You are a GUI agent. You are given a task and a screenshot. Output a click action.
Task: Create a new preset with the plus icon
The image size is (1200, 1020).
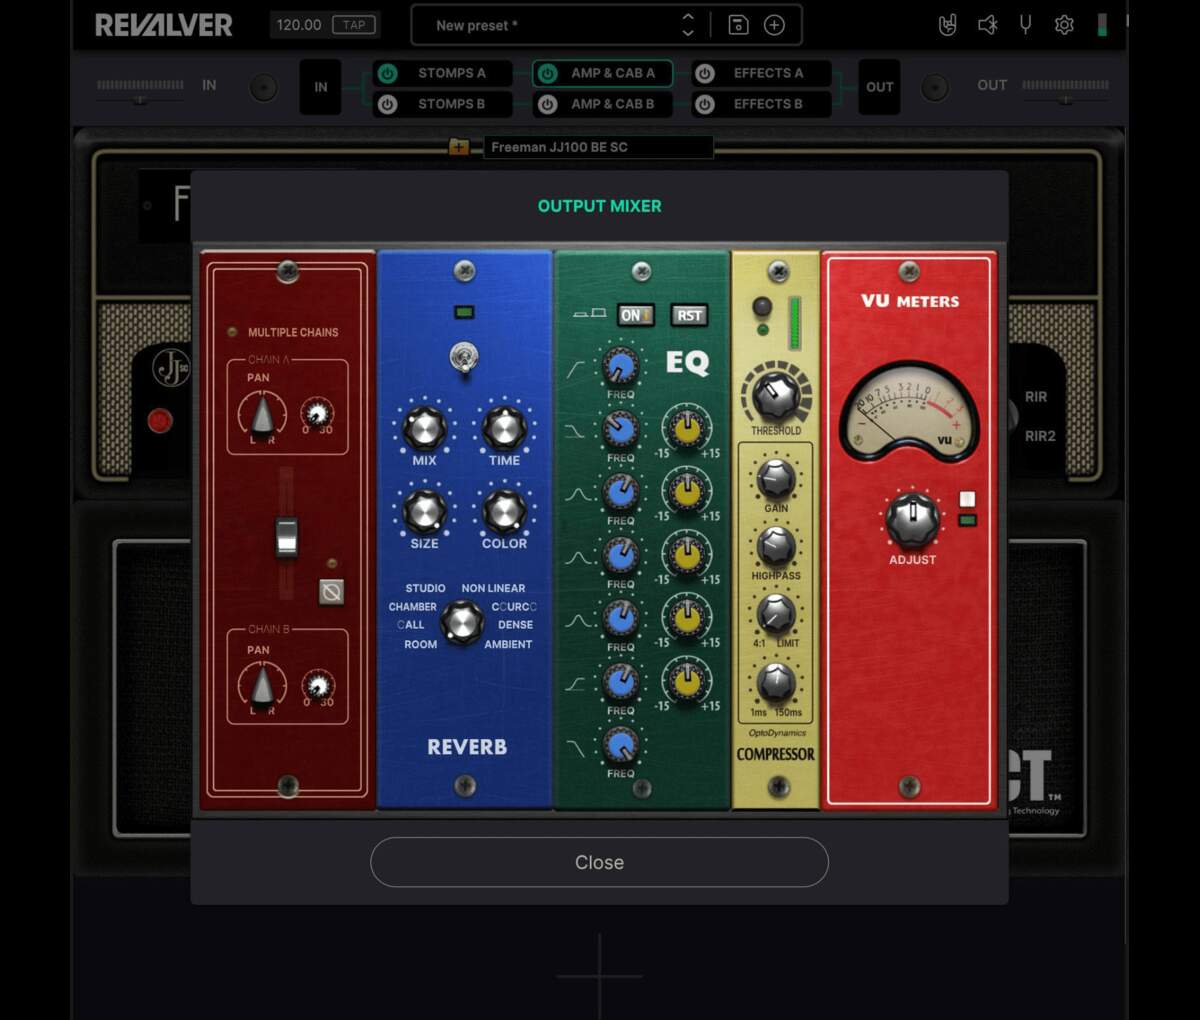(774, 24)
